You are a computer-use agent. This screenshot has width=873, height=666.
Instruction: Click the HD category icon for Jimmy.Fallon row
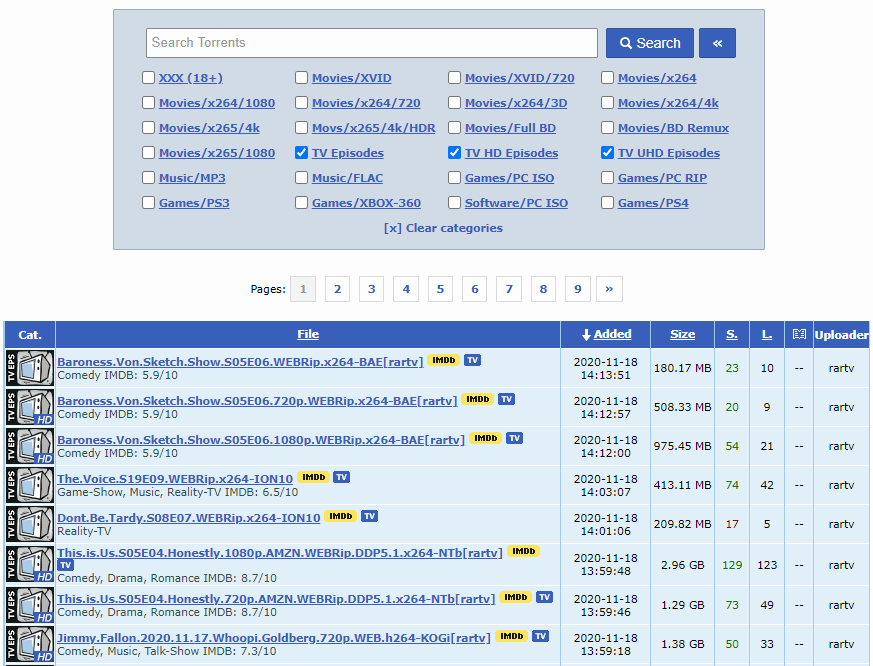tap(30, 644)
